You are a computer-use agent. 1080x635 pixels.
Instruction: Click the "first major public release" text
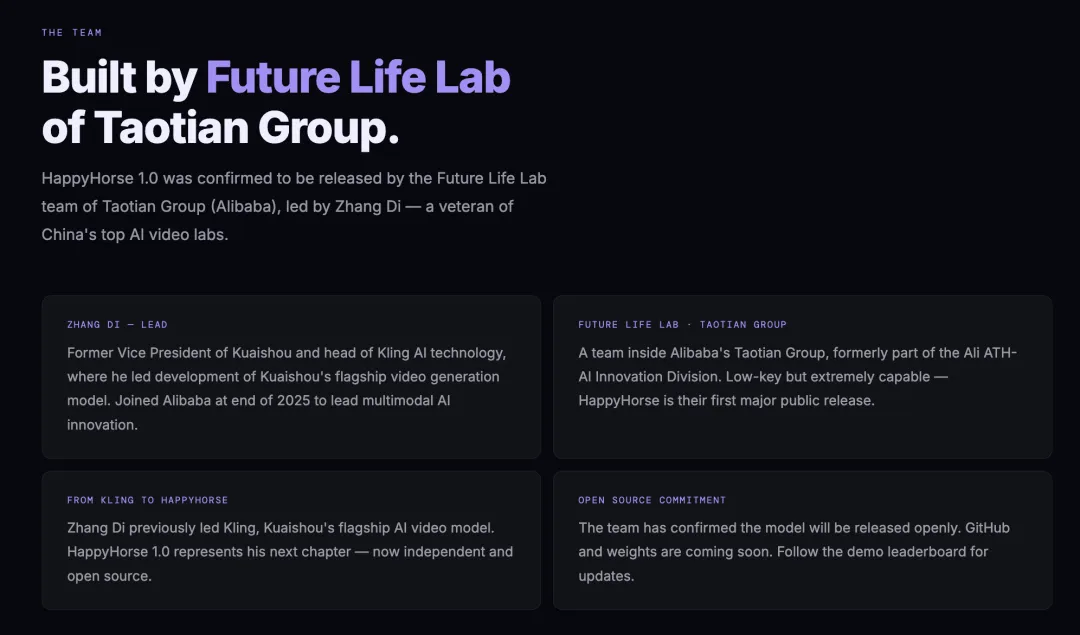click(792, 401)
